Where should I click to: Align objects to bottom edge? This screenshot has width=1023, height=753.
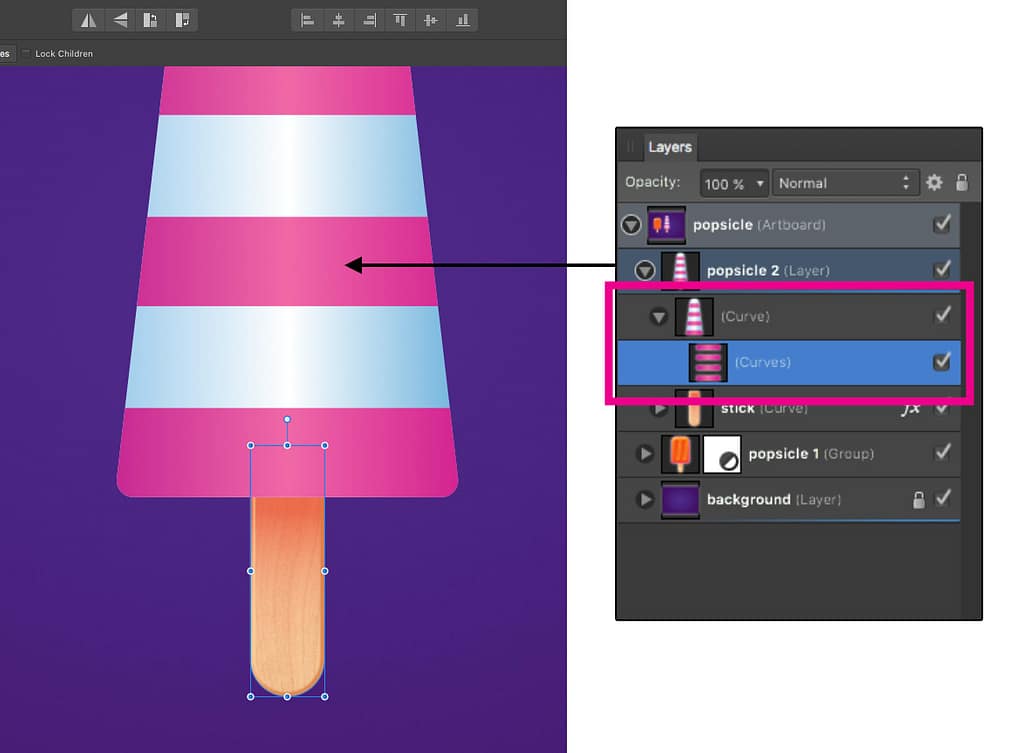coord(463,20)
